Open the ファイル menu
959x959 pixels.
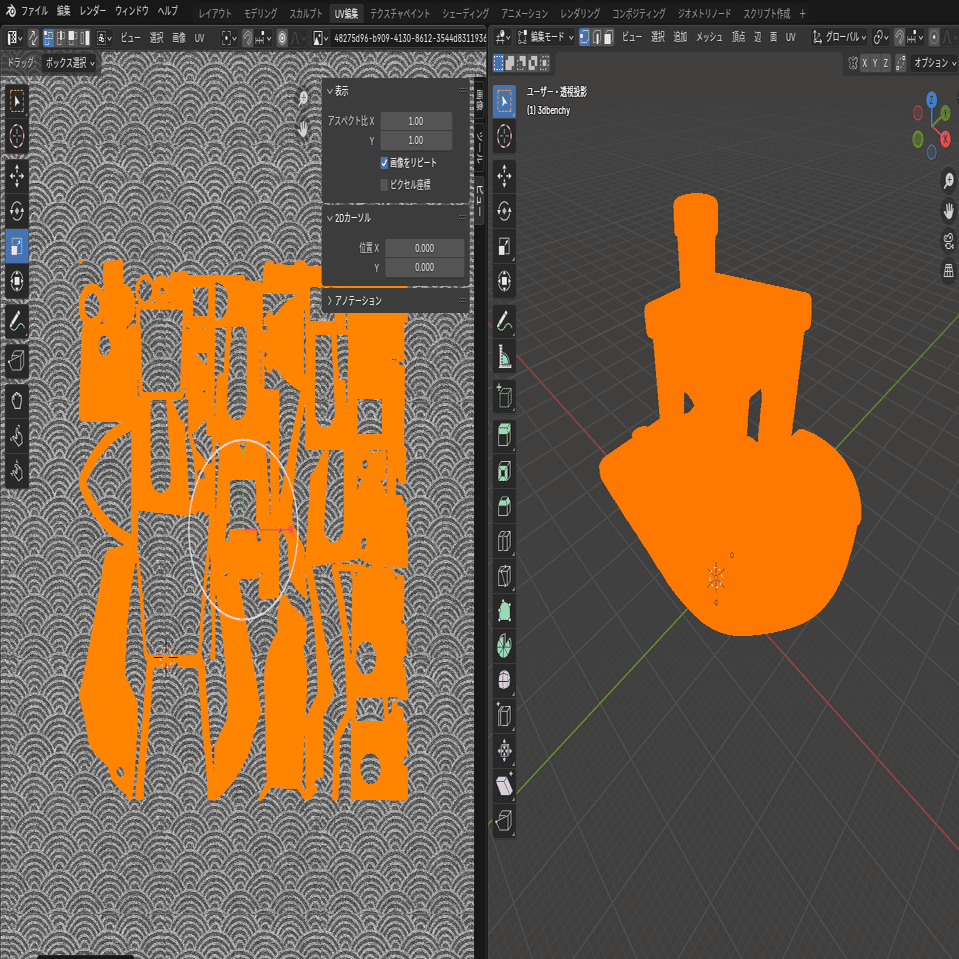coord(35,10)
